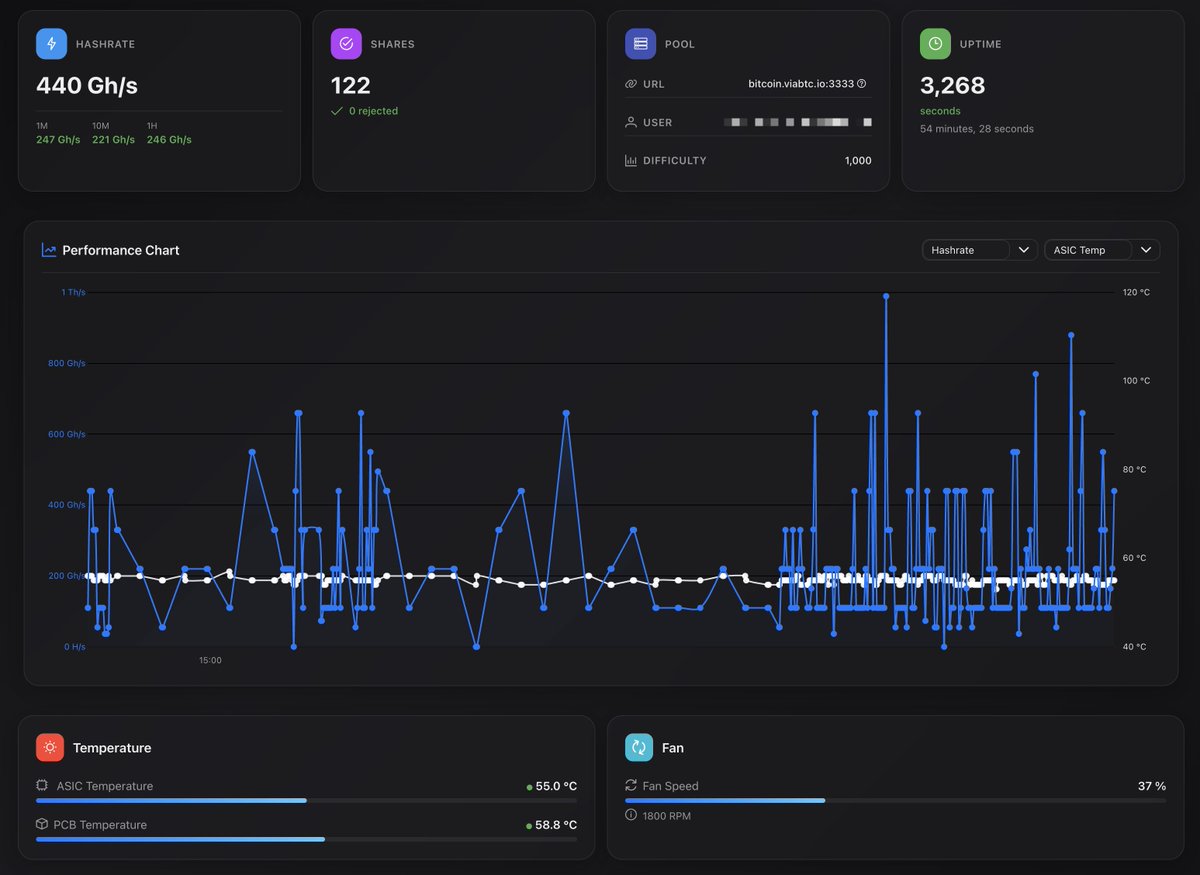1200x875 pixels.
Task: Click the green Uptime clock icon
Action: pyautogui.click(x=935, y=44)
